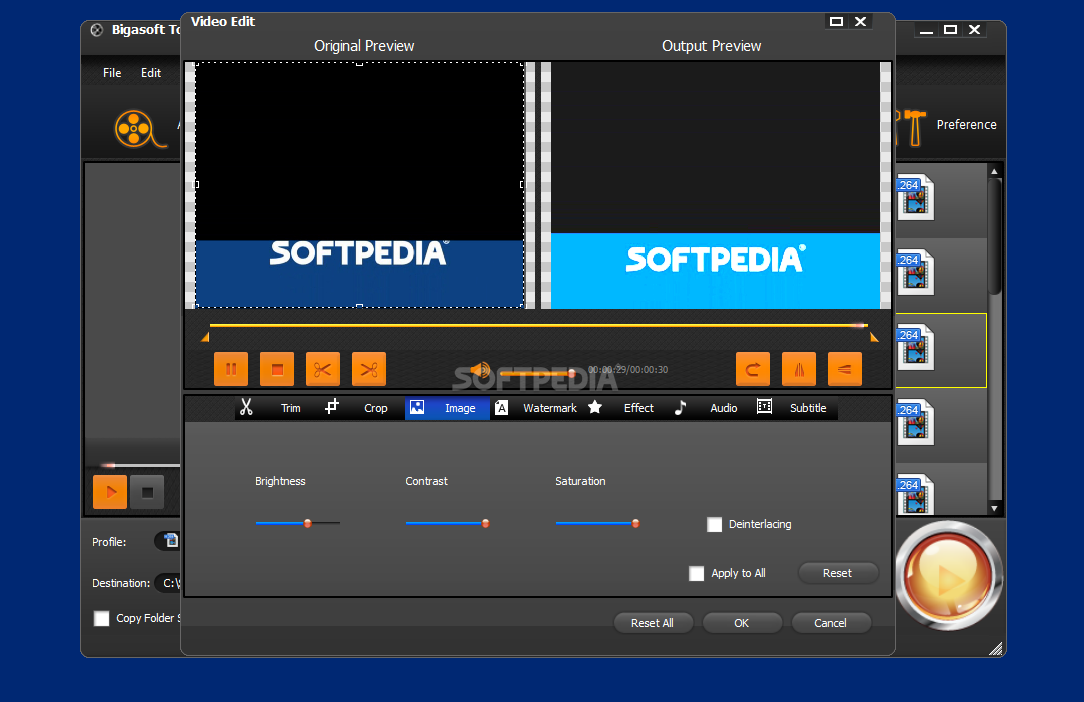Adjust the Contrast slider

tap(447, 524)
